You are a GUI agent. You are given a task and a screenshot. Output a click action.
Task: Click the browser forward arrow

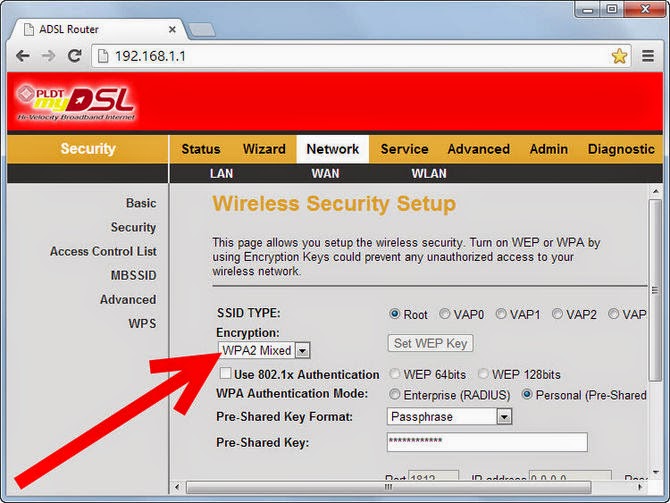[49, 56]
